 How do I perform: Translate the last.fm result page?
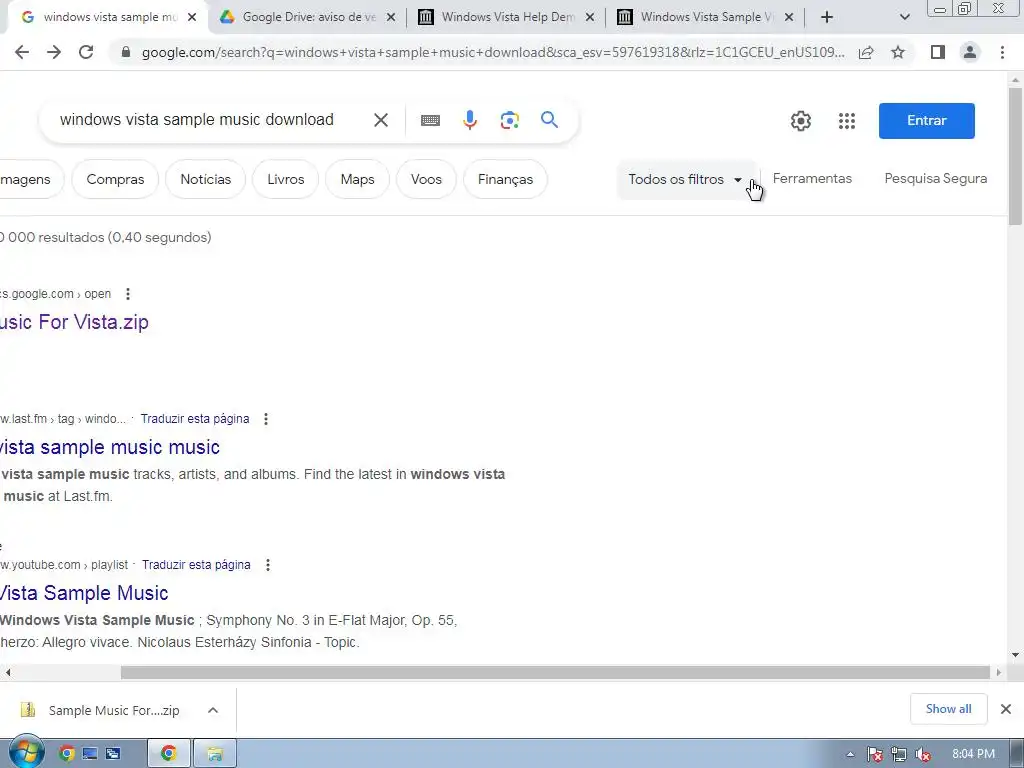(195, 419)
